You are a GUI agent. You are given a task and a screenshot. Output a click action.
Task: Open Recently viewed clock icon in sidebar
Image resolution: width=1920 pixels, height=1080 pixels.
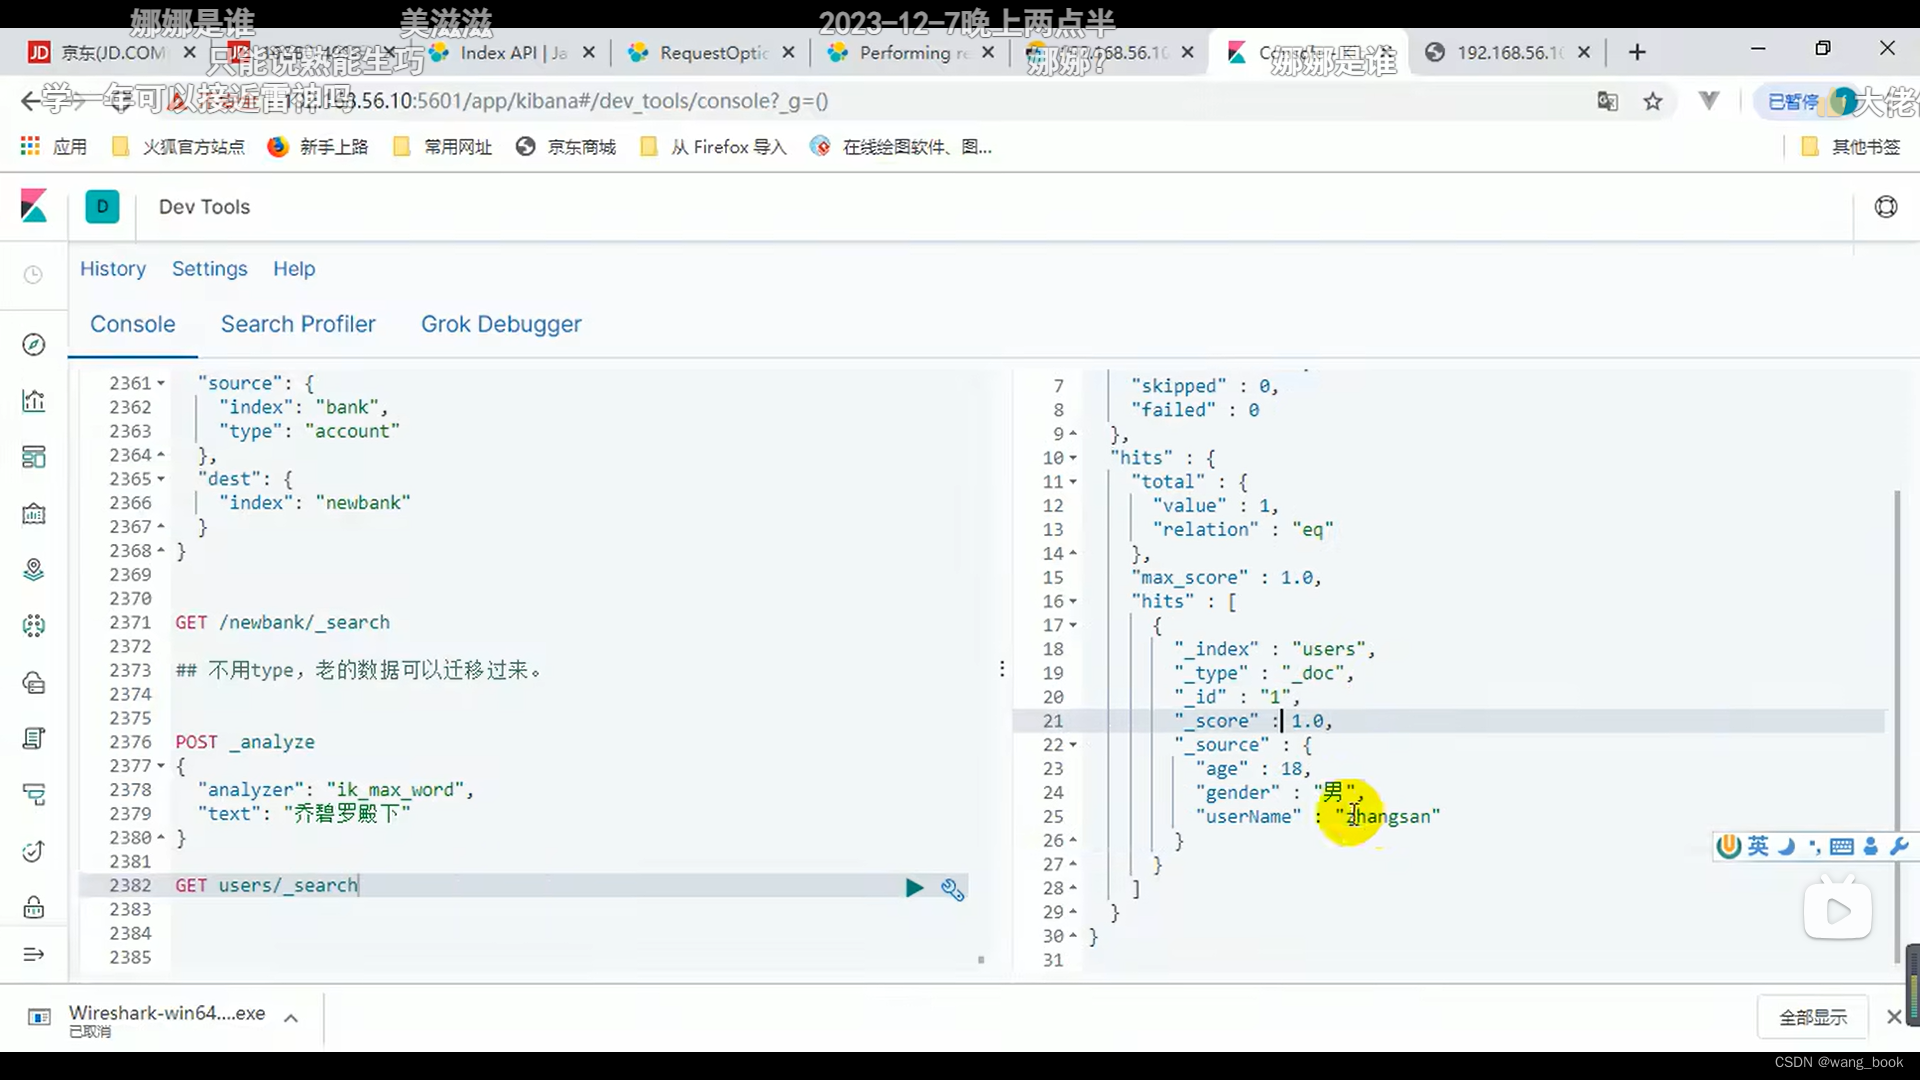[x=33, y=275]
